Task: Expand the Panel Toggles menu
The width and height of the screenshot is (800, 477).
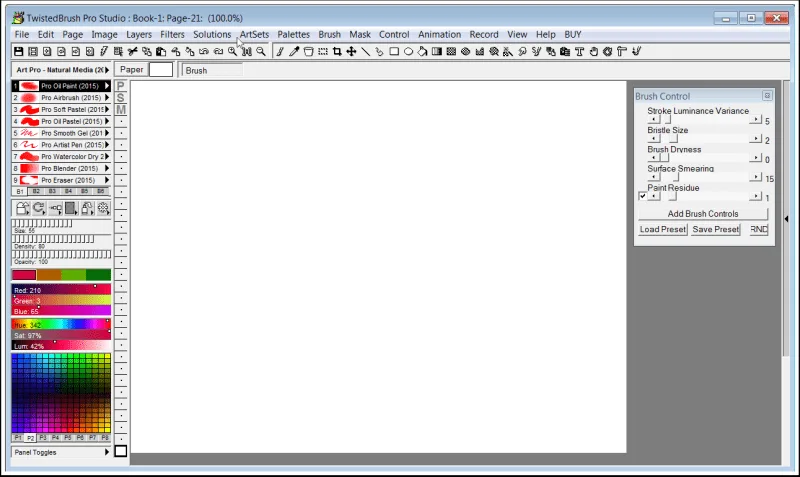Action: coord(61,452)
